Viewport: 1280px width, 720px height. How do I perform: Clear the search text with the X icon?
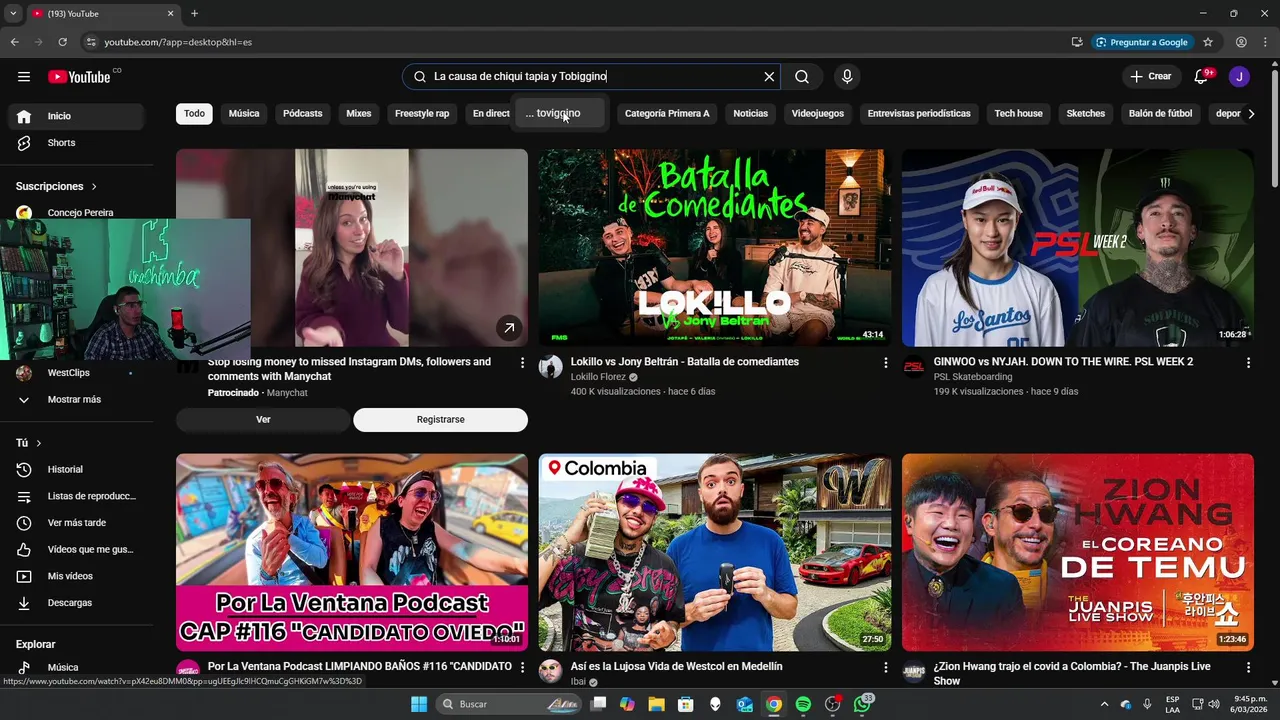point(769,77)
